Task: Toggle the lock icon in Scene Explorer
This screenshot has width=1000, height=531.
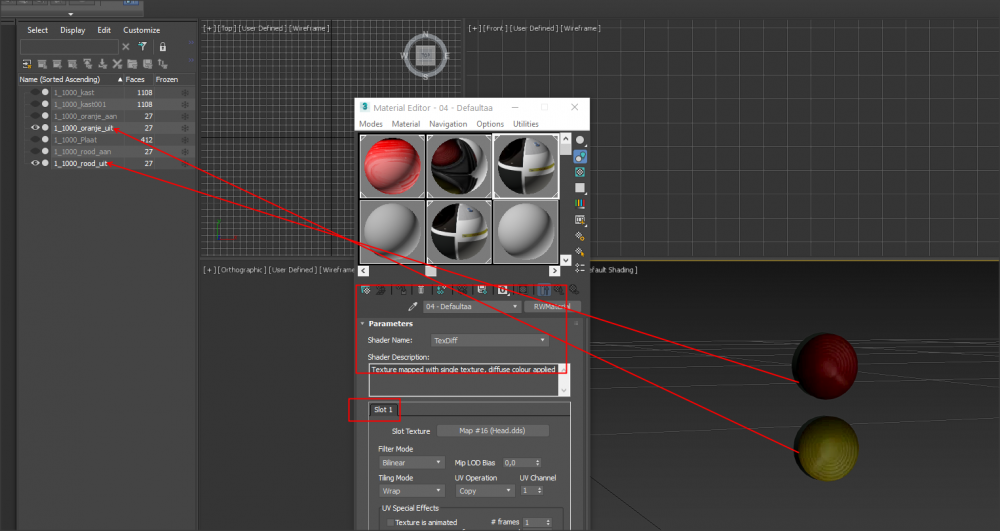Action: click(x=163, y=47)
